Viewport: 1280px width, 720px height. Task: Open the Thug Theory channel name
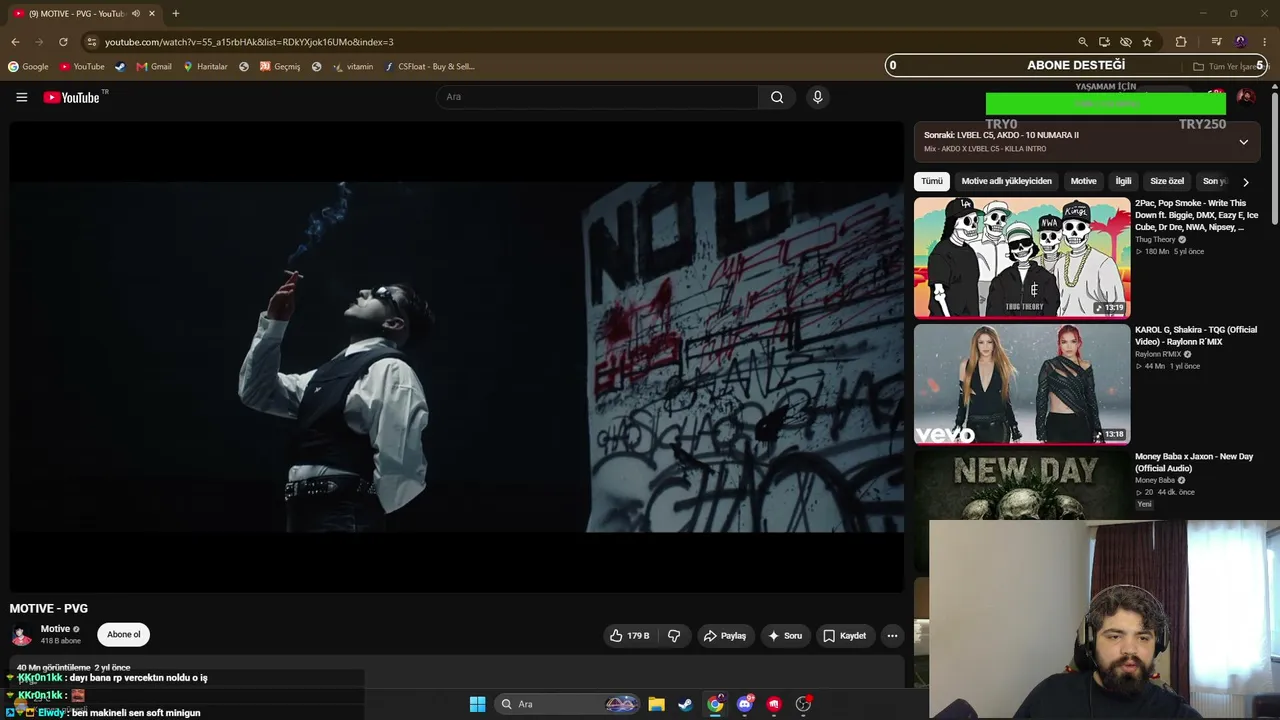(1155, 240)
